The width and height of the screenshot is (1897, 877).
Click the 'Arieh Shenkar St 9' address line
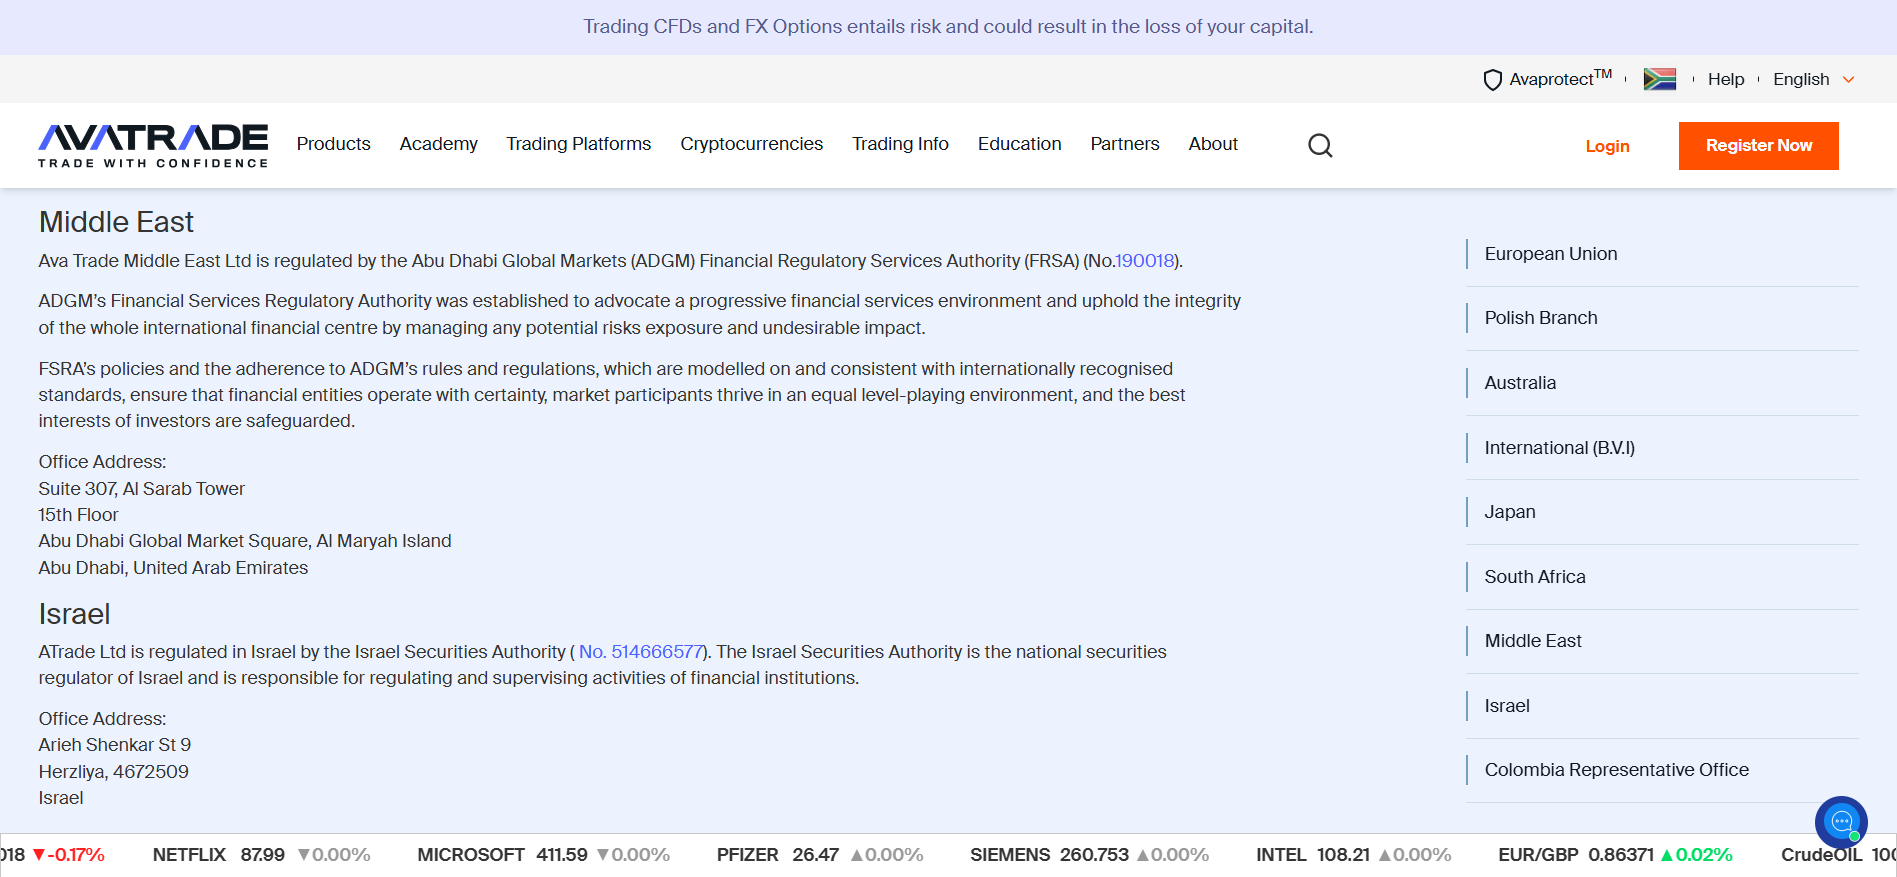pos(115,745)
